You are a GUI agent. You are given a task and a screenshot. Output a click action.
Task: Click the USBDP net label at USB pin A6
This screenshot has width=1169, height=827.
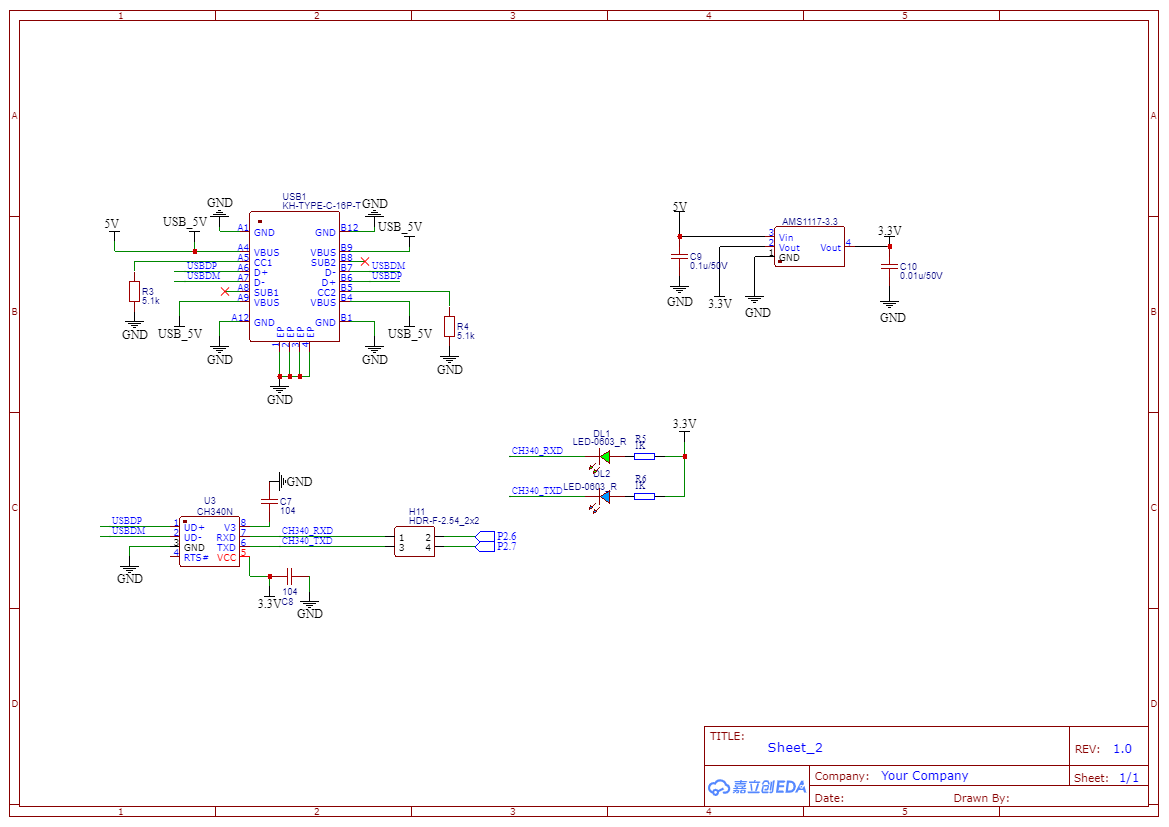[202, 265]
